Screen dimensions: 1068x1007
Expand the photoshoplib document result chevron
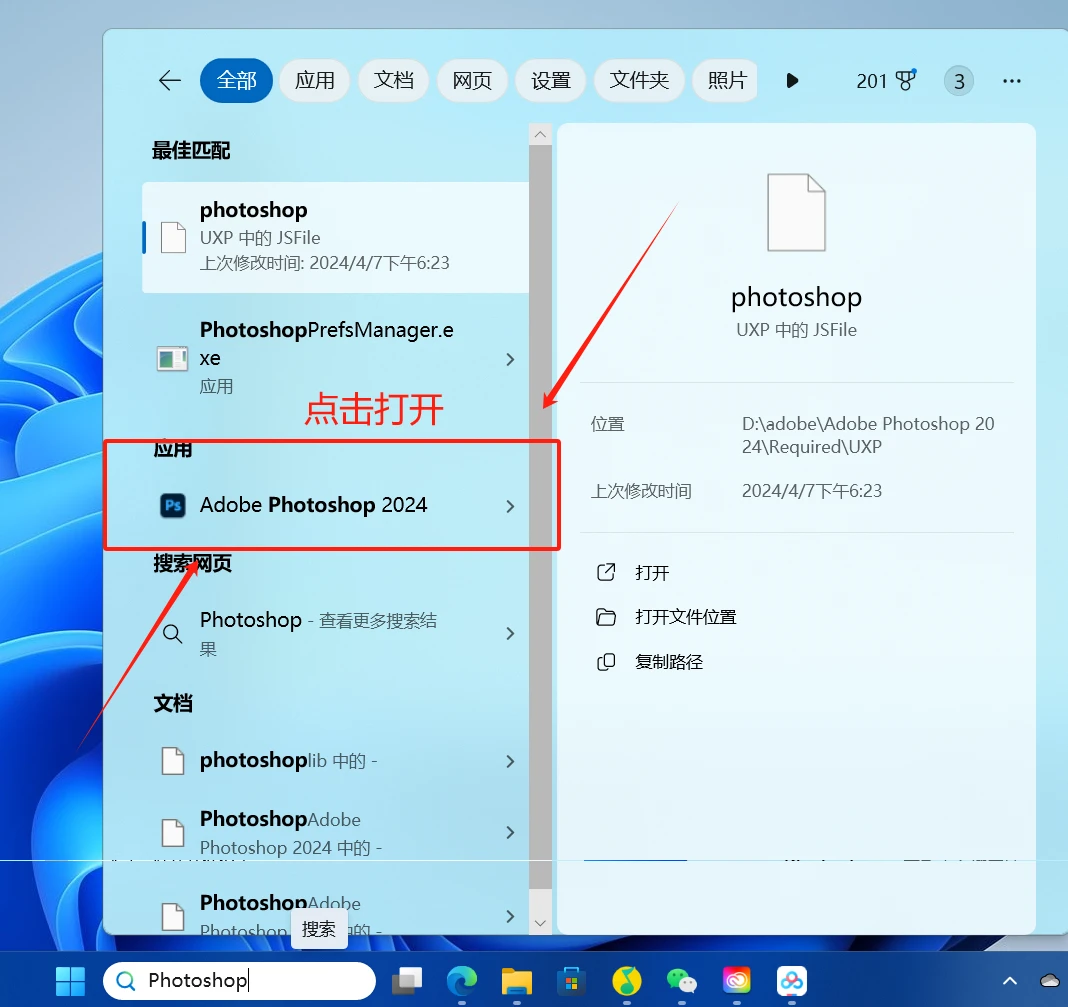pyautogui.click(x=510, y=761)
